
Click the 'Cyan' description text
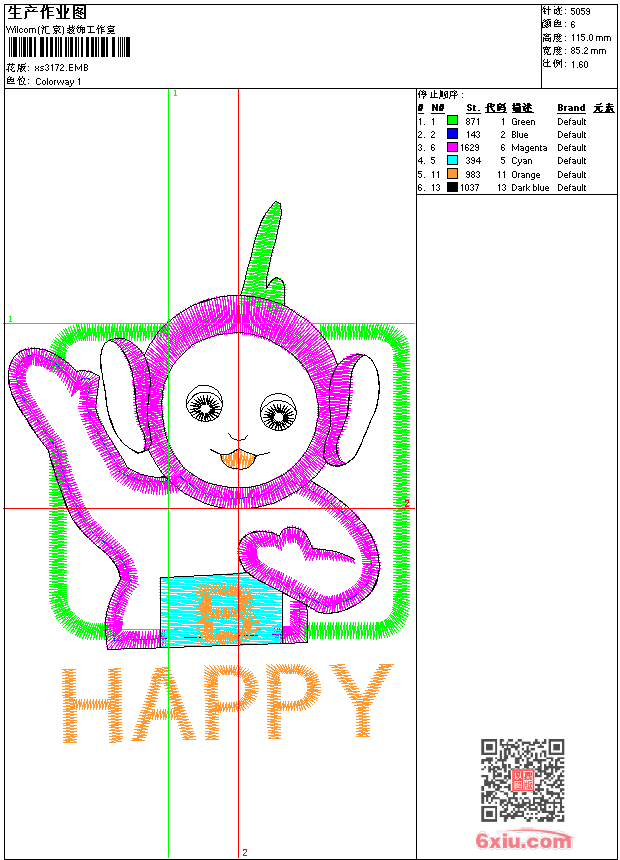[x=521, y=161]
